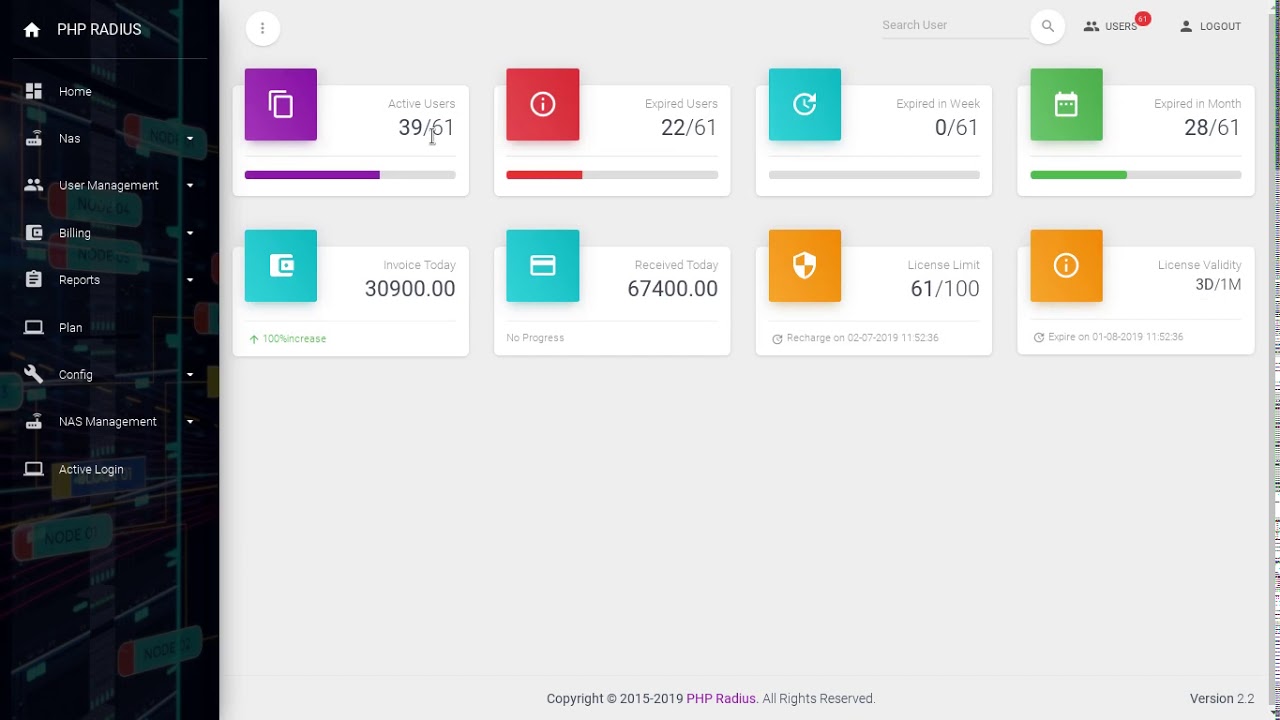Screen dimensions: 1280x720
Task: Click the Plan laptop icon
Action: tap(33, 327)
